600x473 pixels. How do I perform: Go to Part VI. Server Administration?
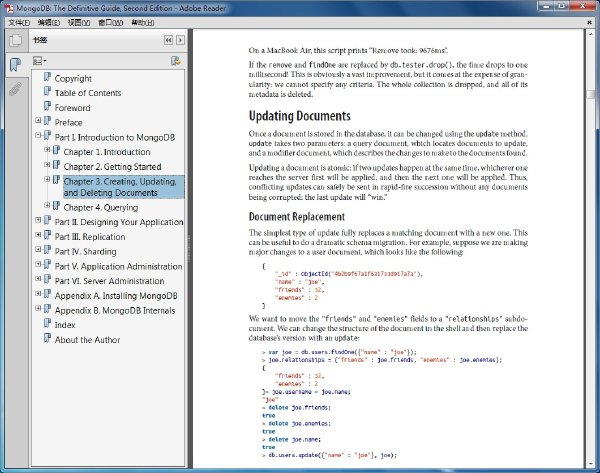(x=109, y=281)
